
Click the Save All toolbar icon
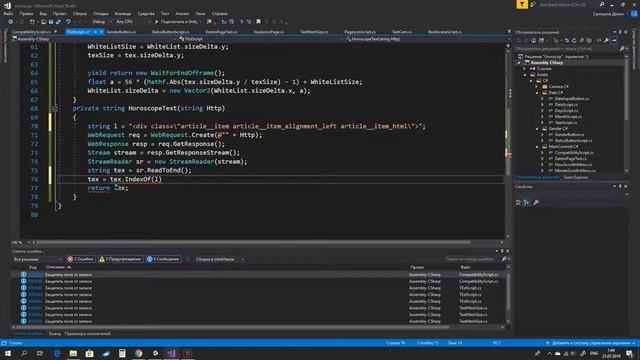(58, 22)
